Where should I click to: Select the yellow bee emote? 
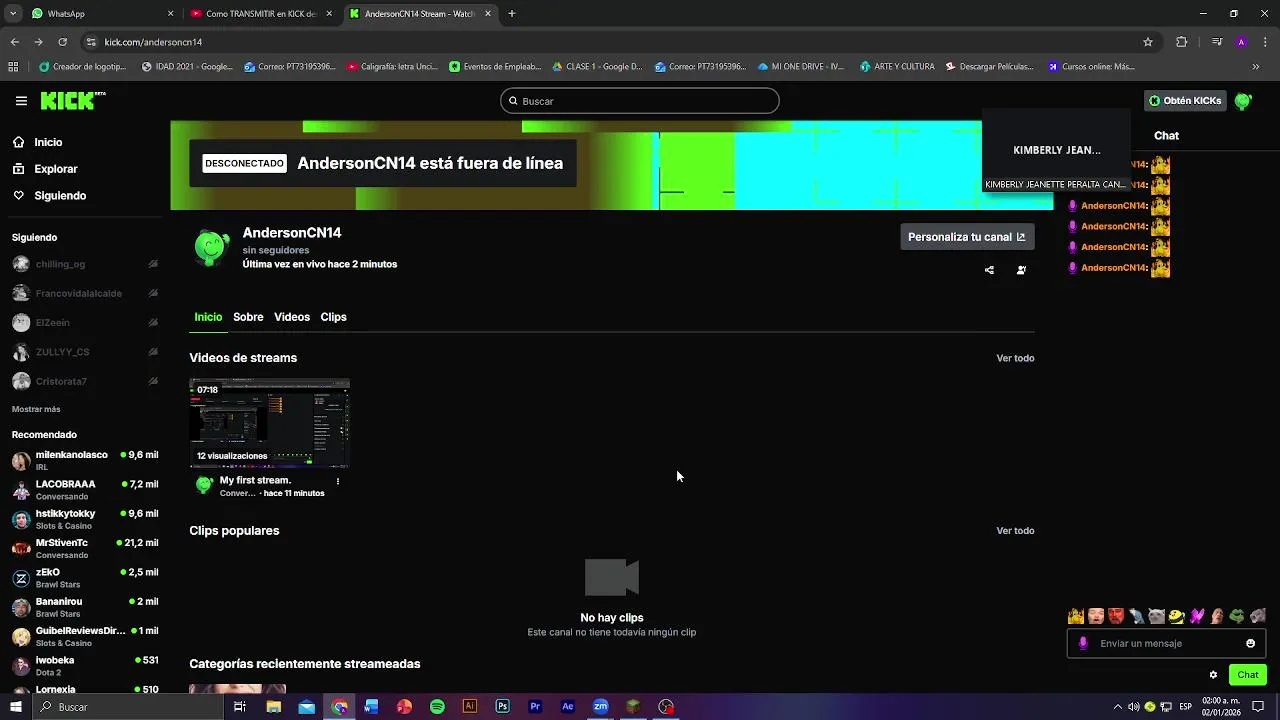pos(1177,616)
